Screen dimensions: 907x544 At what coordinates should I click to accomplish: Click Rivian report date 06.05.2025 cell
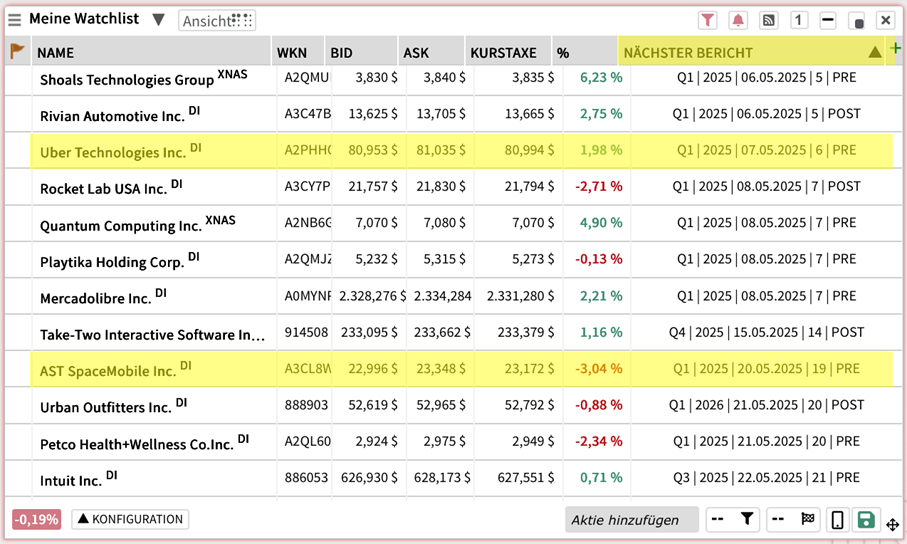[x=766, y=113]
